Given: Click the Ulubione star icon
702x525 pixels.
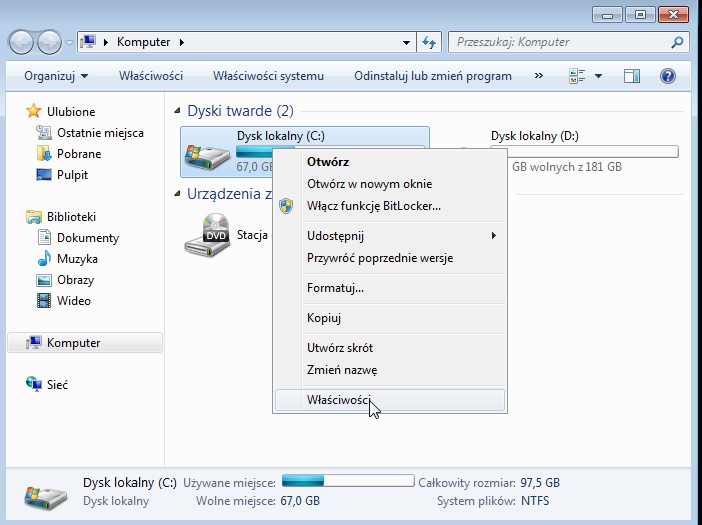Looking at the screenshot, I should click(34, 111).
